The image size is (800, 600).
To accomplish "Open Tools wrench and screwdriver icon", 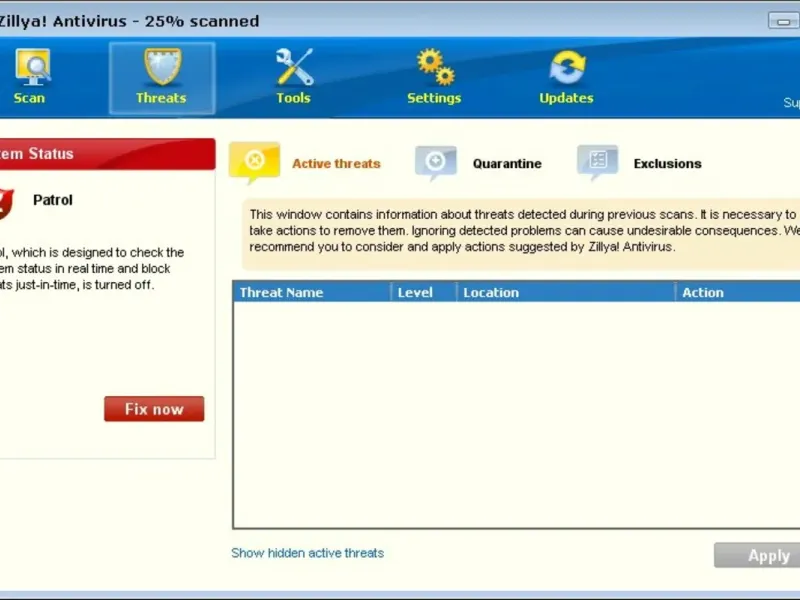I will click(x=294, y=67).
